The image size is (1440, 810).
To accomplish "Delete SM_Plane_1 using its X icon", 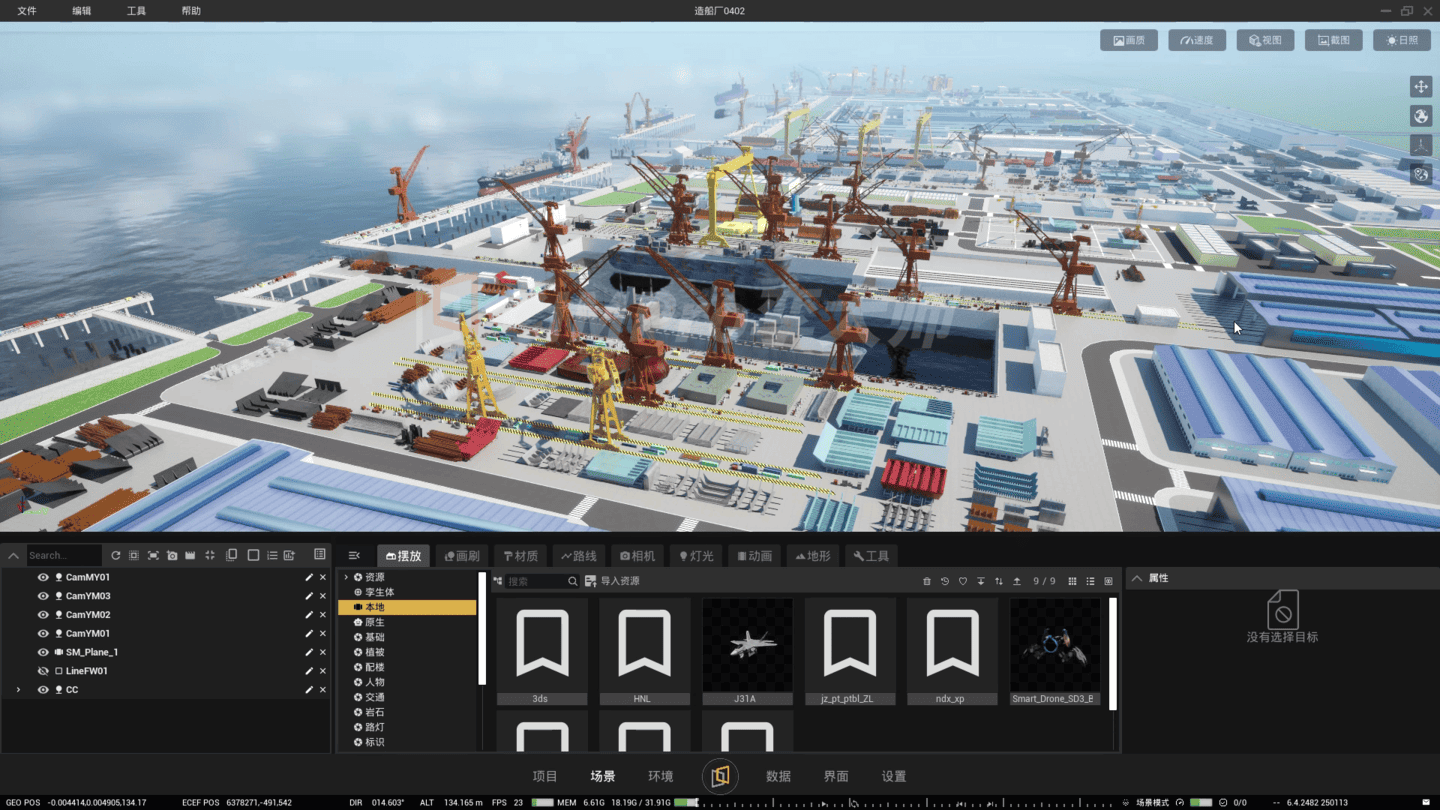I will click(323, 652).
